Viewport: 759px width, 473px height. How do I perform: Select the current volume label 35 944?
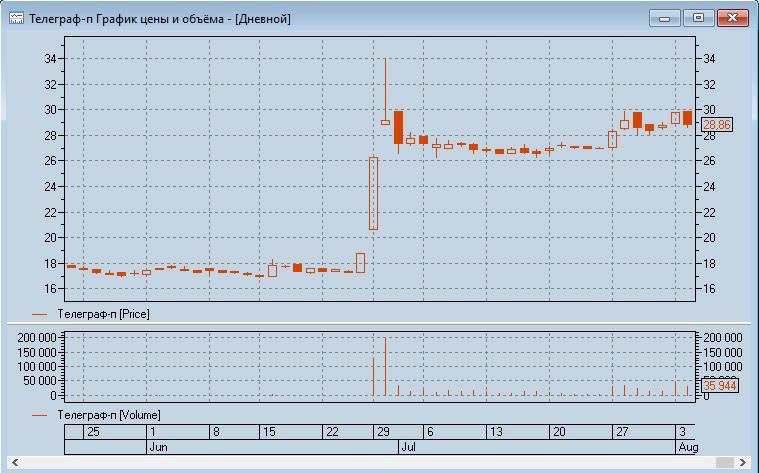point(720,385)
